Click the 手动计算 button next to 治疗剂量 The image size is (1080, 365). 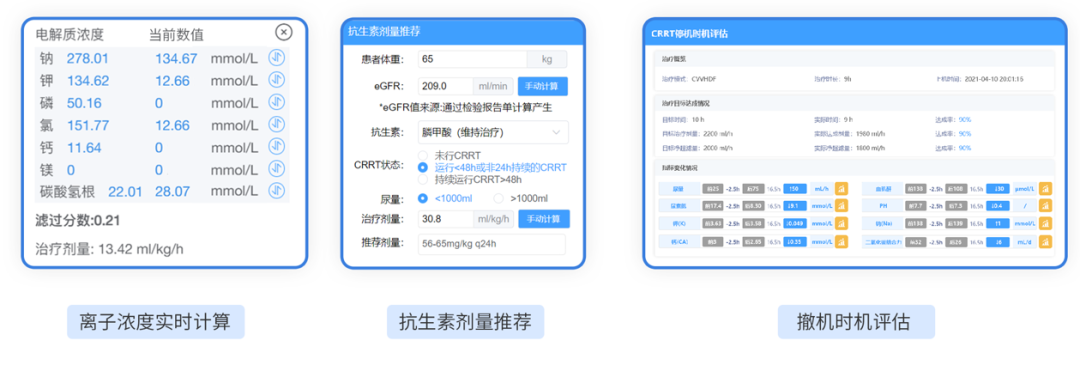tap(543, 219)
